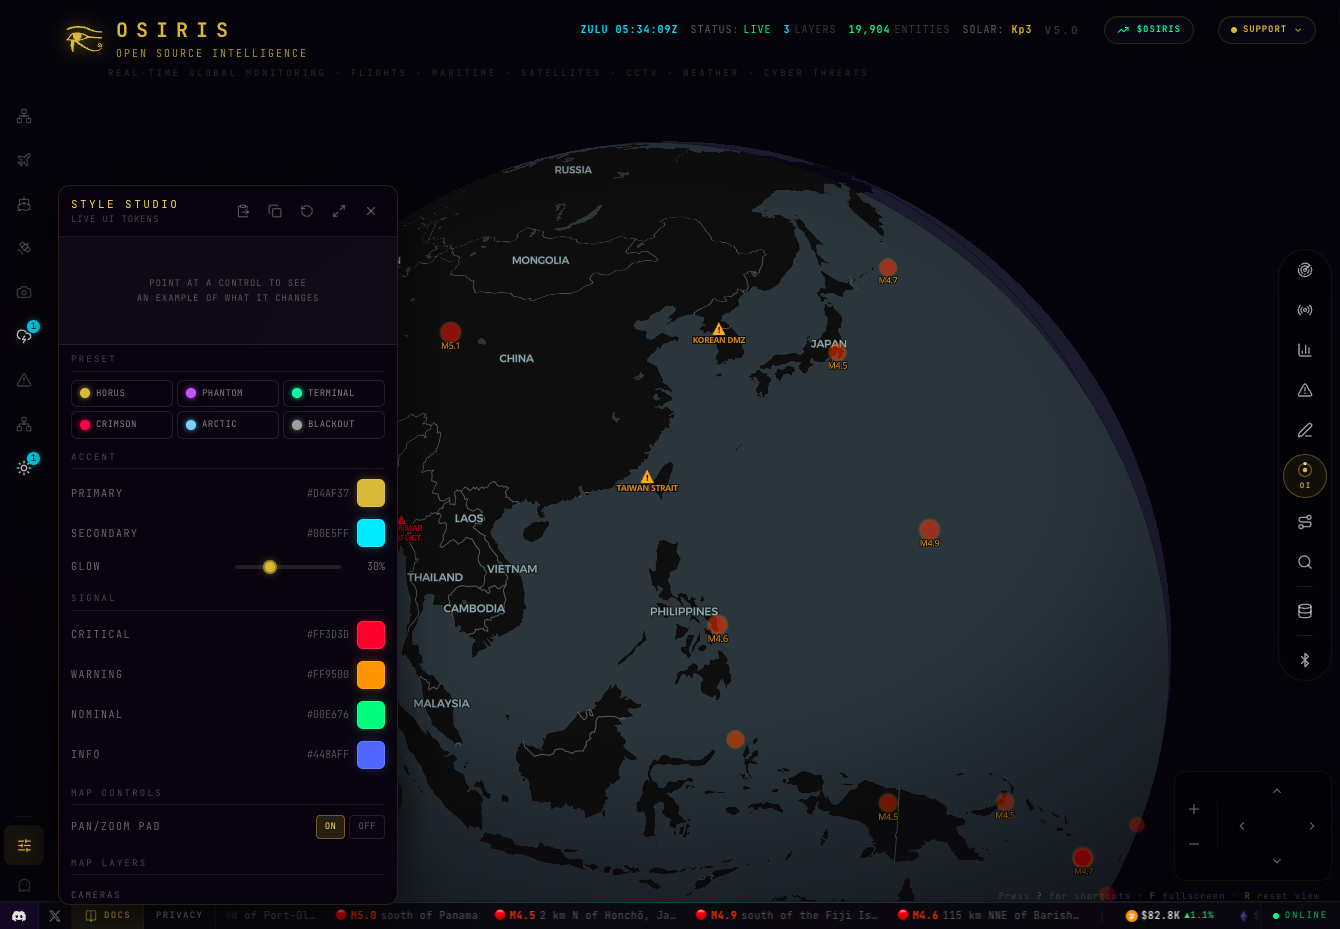This screenshot has width=1340, height=929.
Task: Open the CCTV camera icon in left sidebar
Action: [x=24, y=292]
